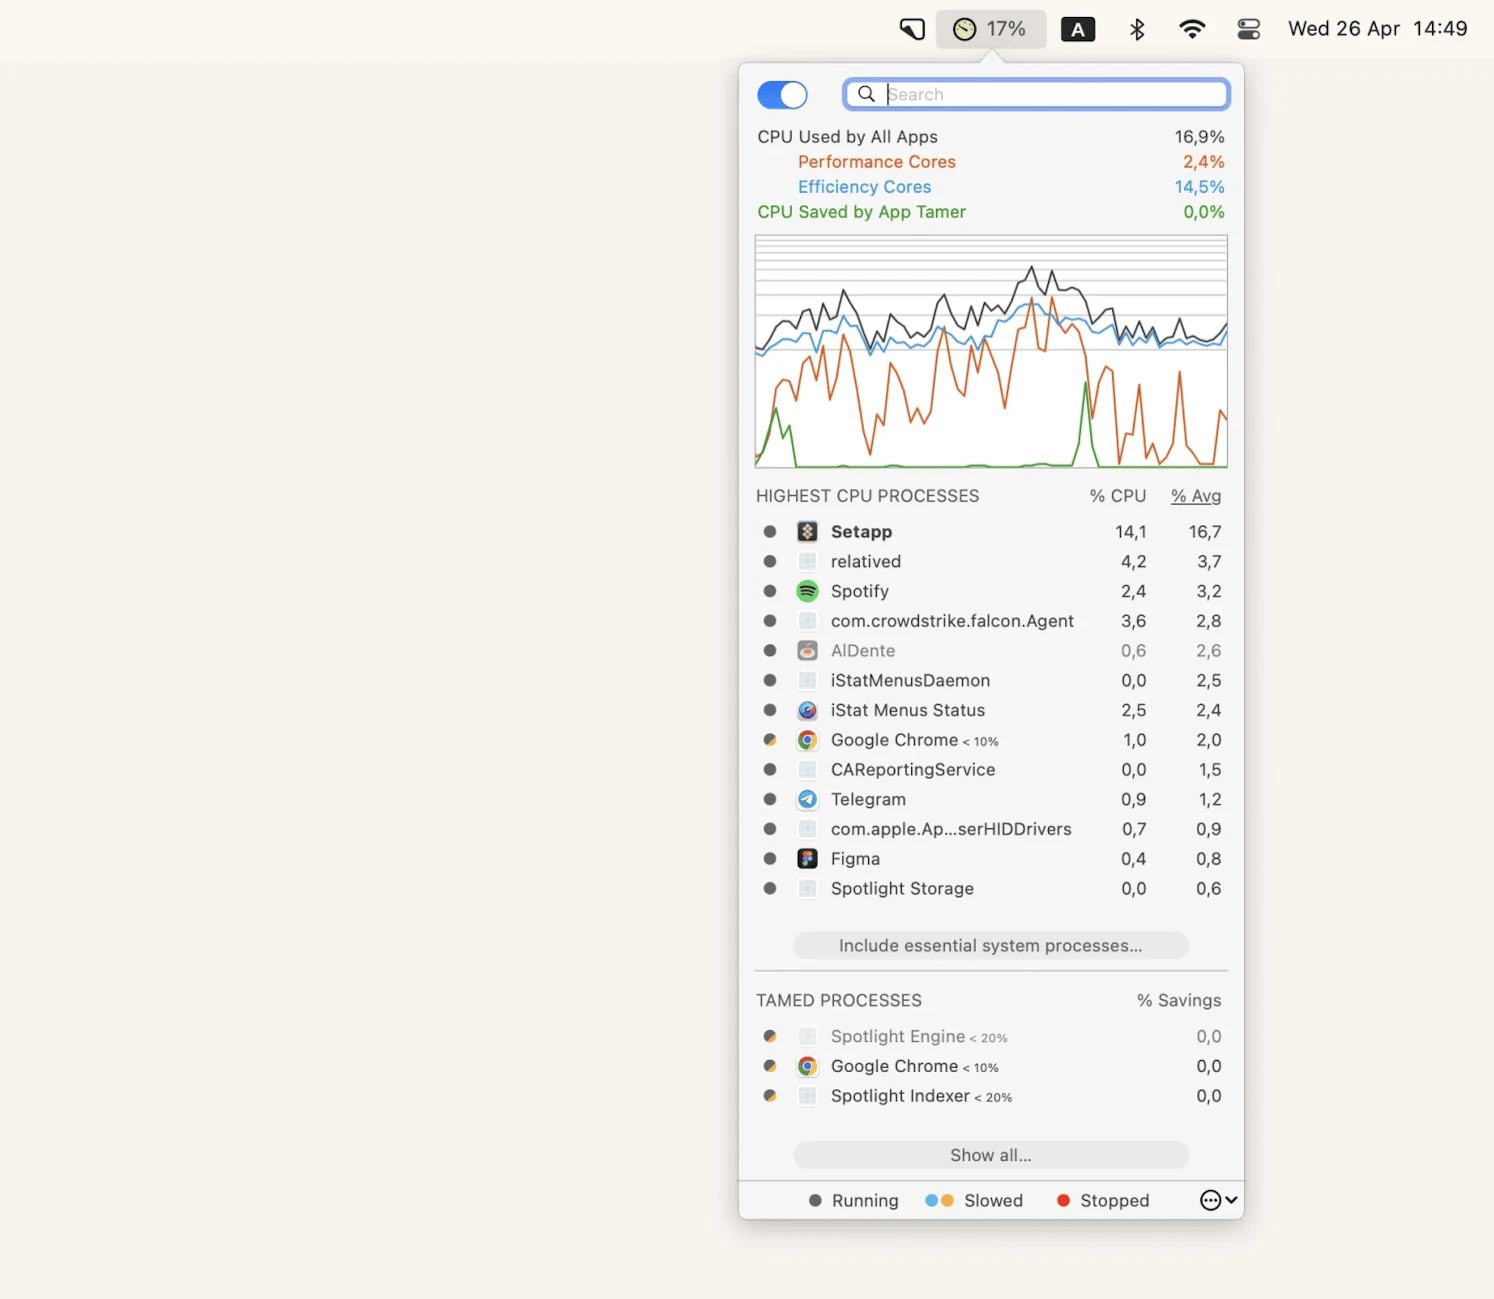The image size is (1494, 1299).
Task: Click the Telegram app icon
Action: tap(808, 799)
